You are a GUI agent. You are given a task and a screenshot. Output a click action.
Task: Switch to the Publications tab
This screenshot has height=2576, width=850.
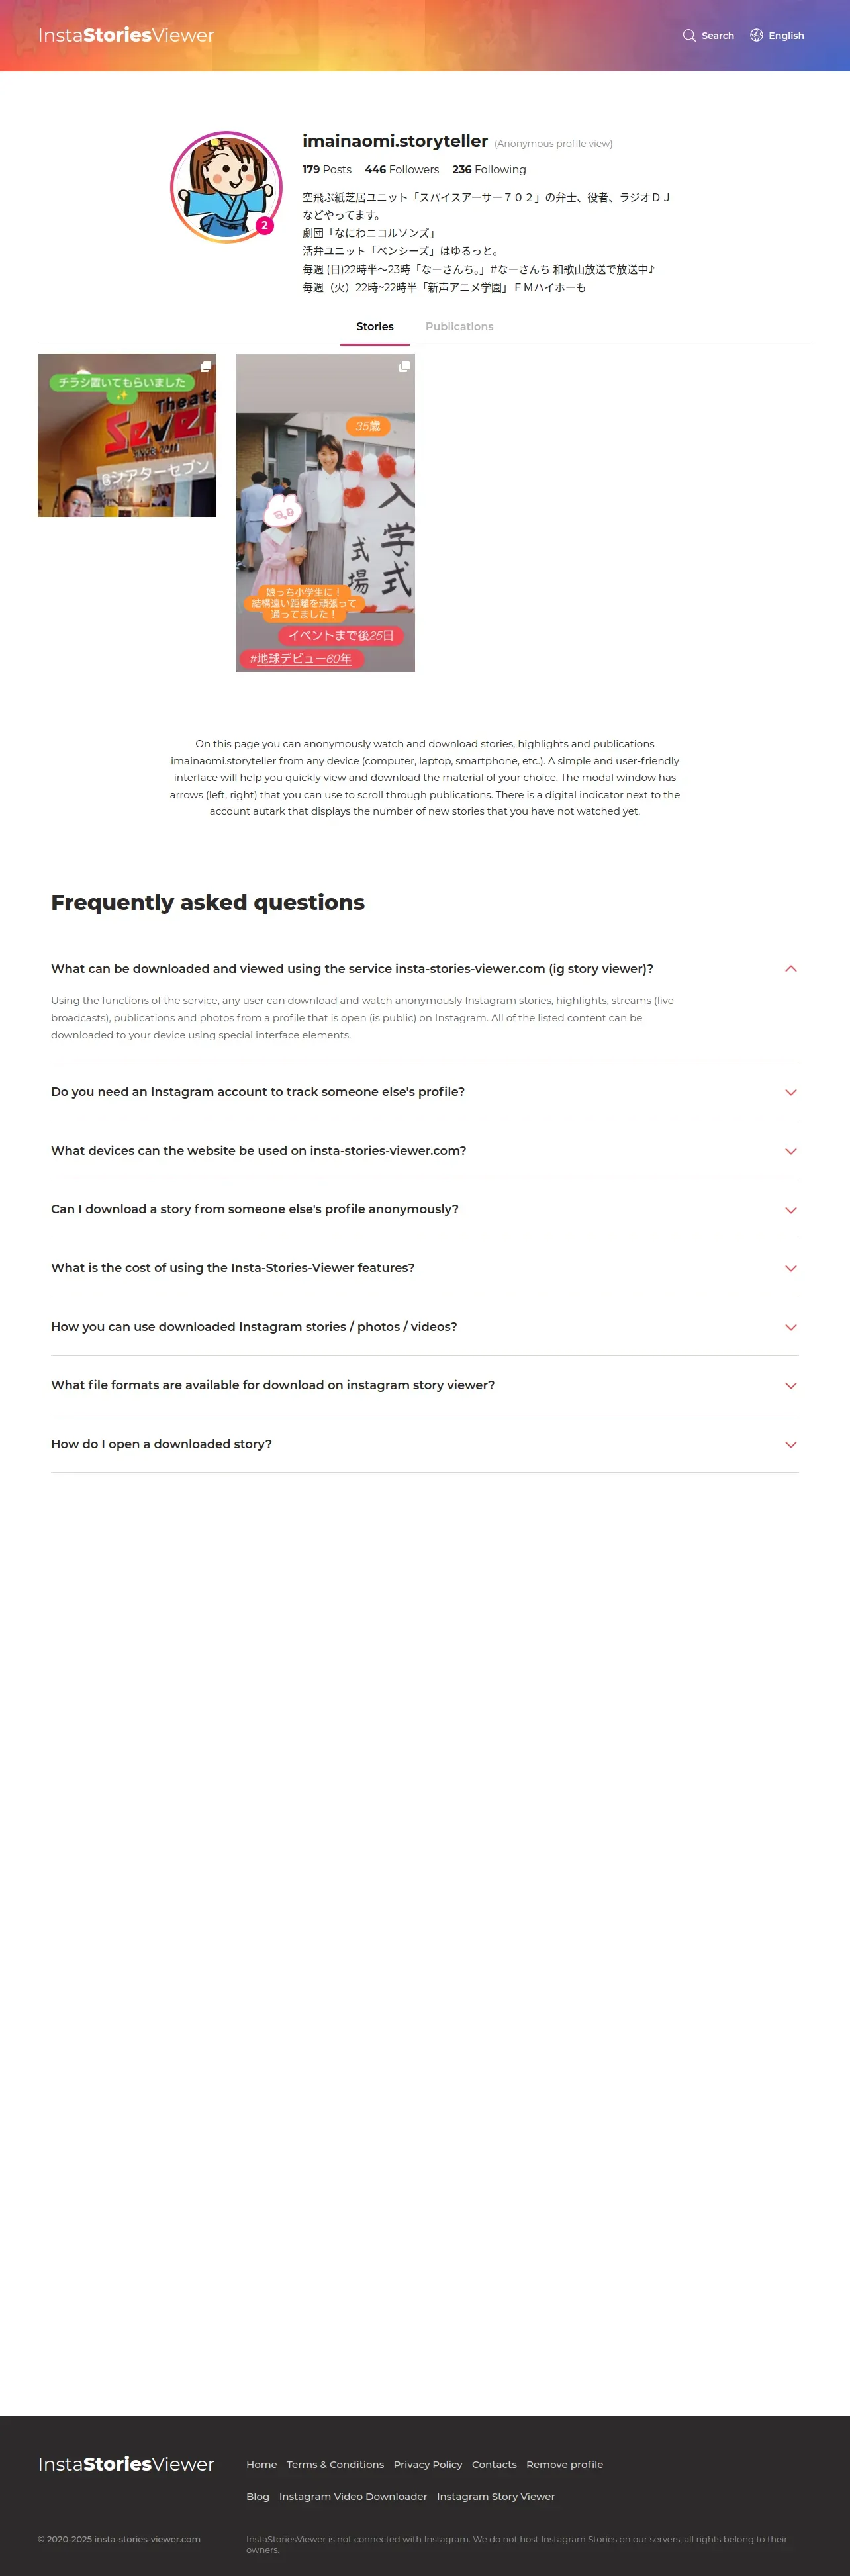(x=459, y=327)
